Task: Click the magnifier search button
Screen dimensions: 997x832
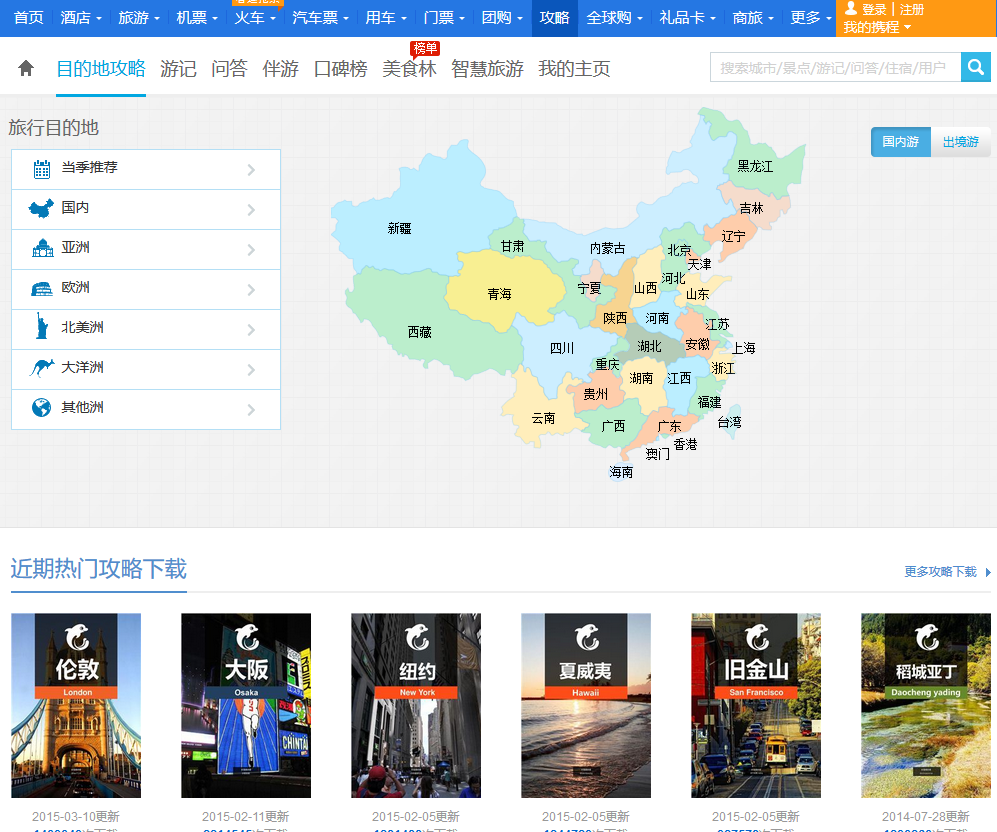Action: point(975,67)
